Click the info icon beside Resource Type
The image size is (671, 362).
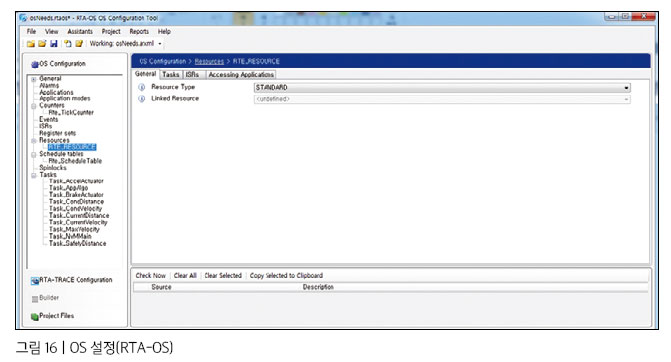click(142, 87)
